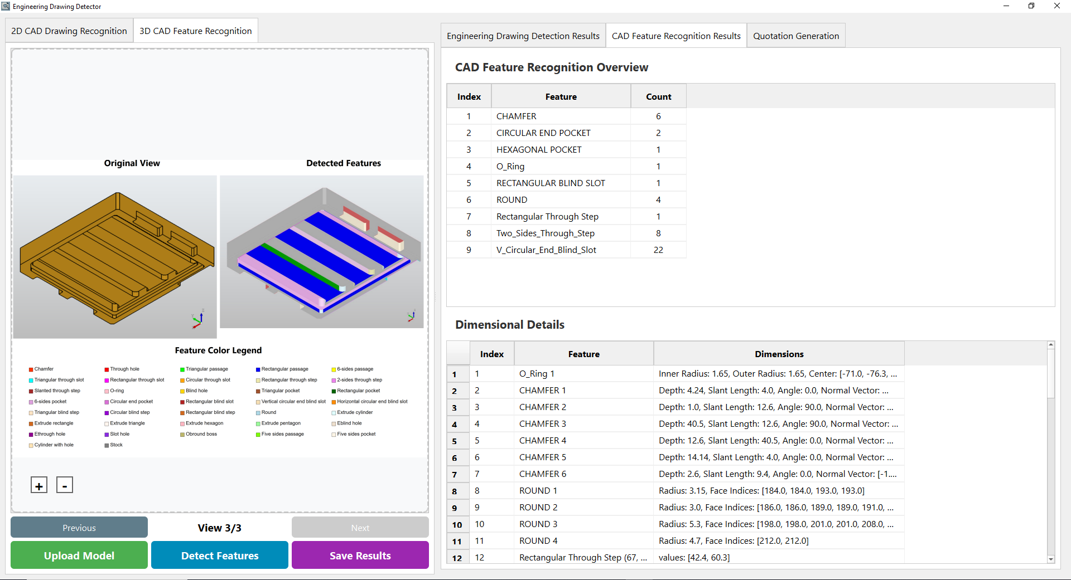Image resolution: width=1071 pixels, height=580 pixels.
Task: Click the Detected Features model rendering
Action: pos(322,252)
